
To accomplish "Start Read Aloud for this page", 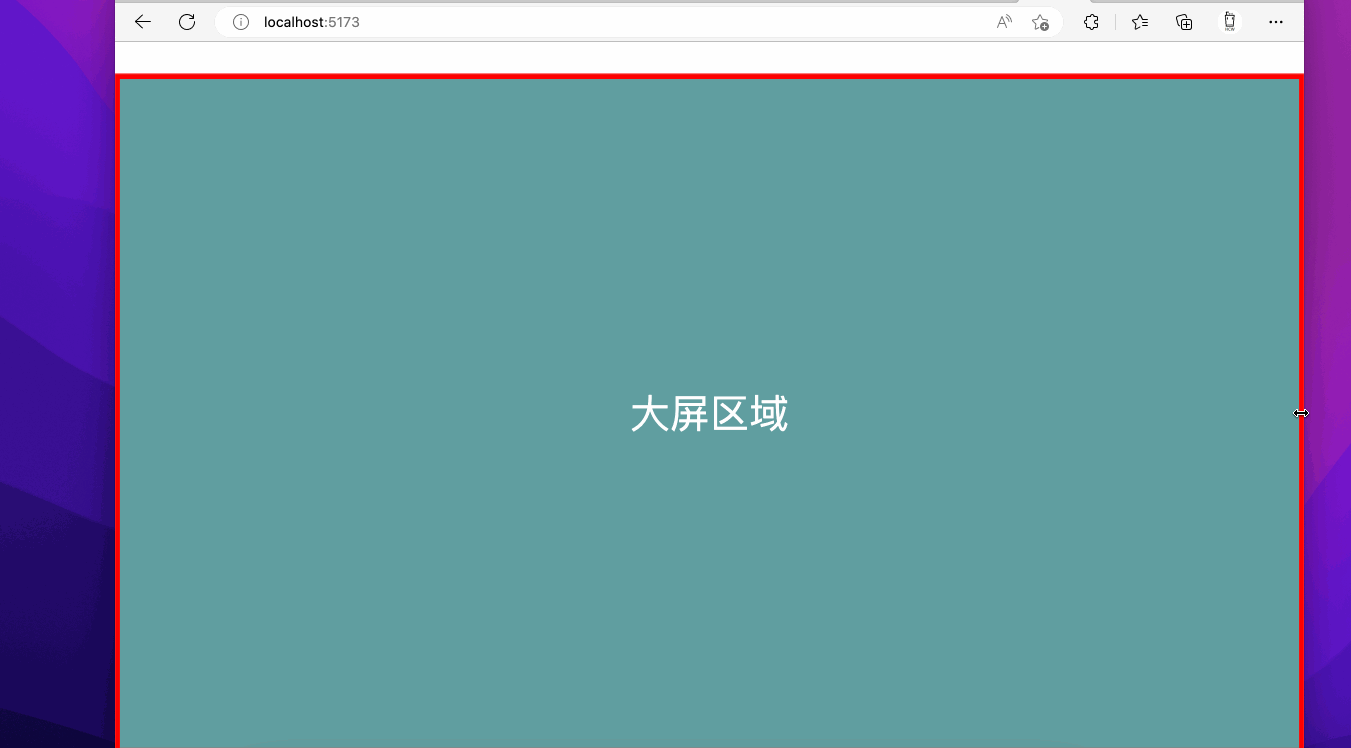I will (x=1005, y=22).
